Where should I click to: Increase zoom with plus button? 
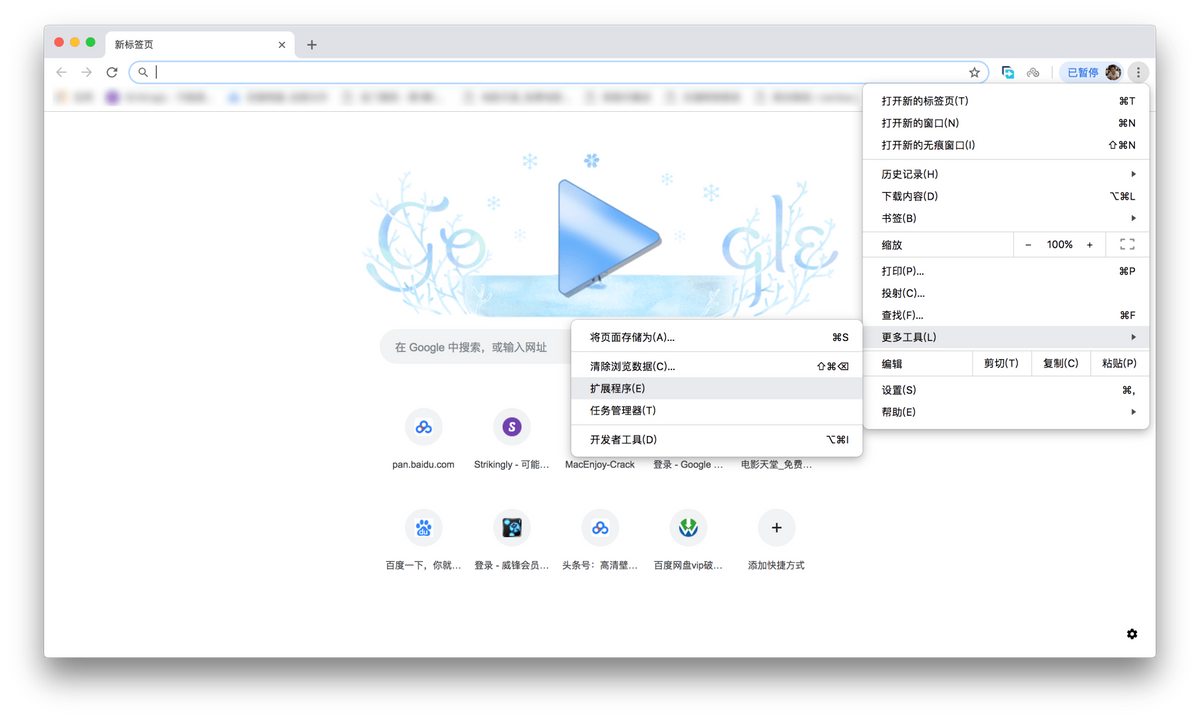tap(1090, 244)
